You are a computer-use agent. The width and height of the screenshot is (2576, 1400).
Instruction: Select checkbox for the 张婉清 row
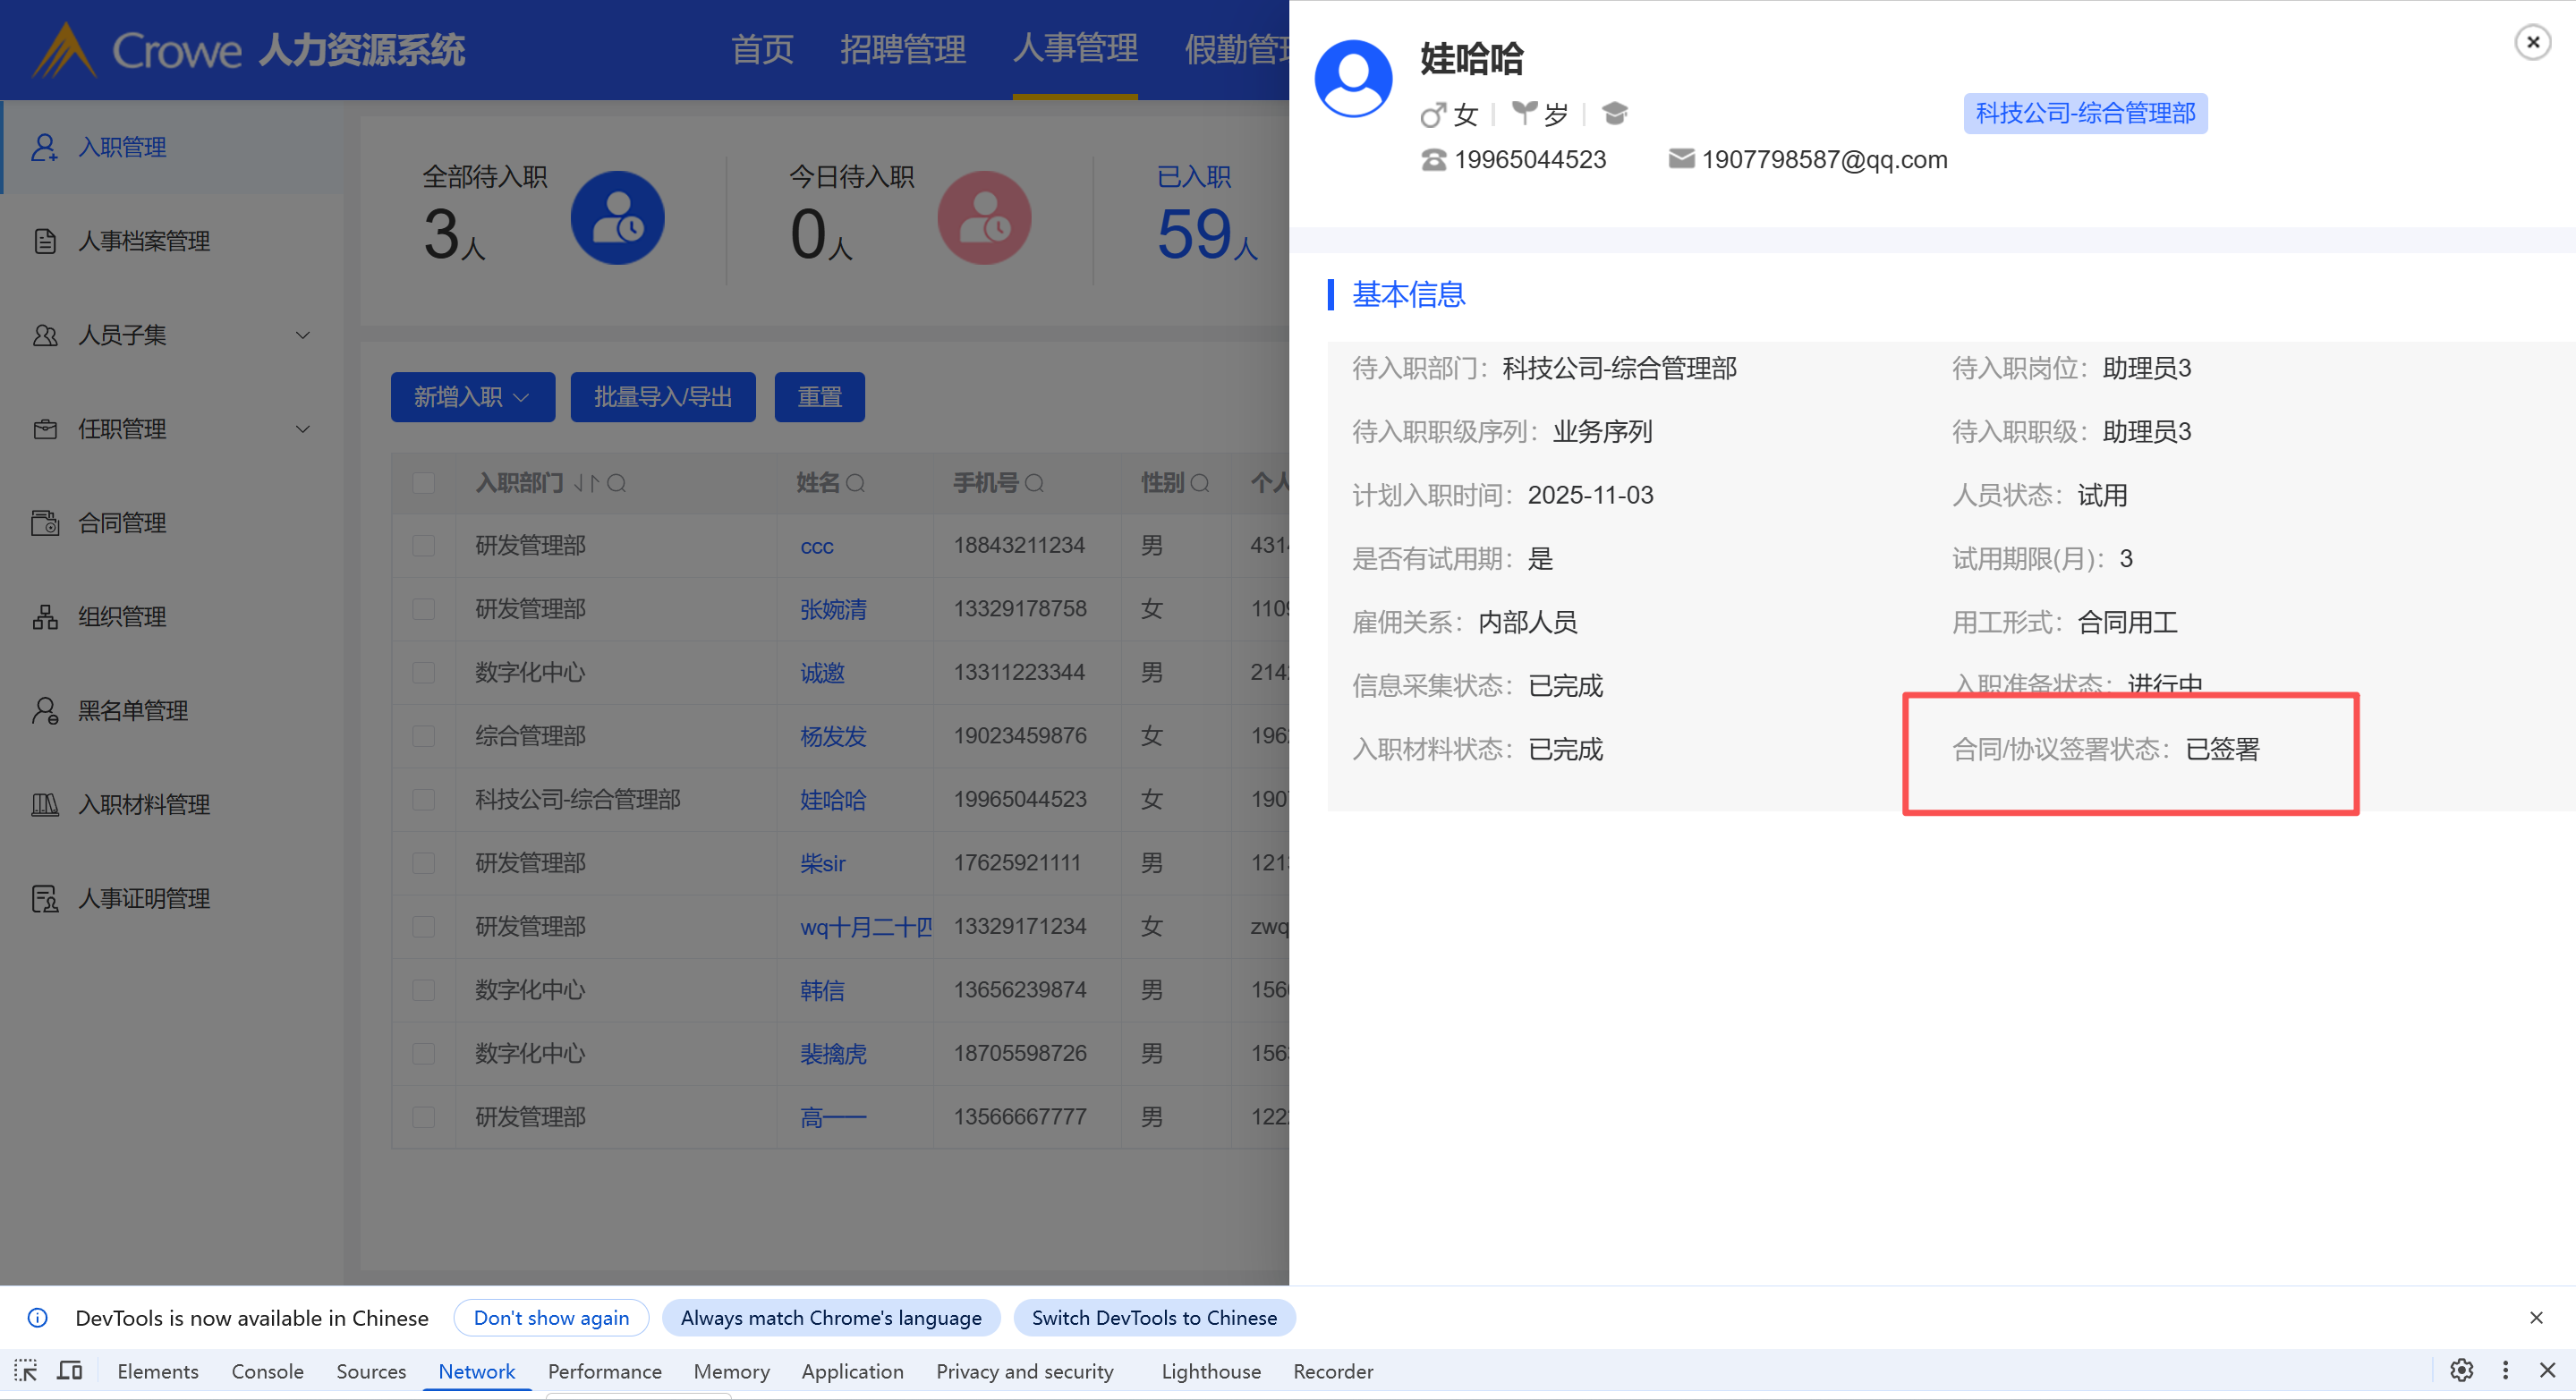click(x=424, y=609)
